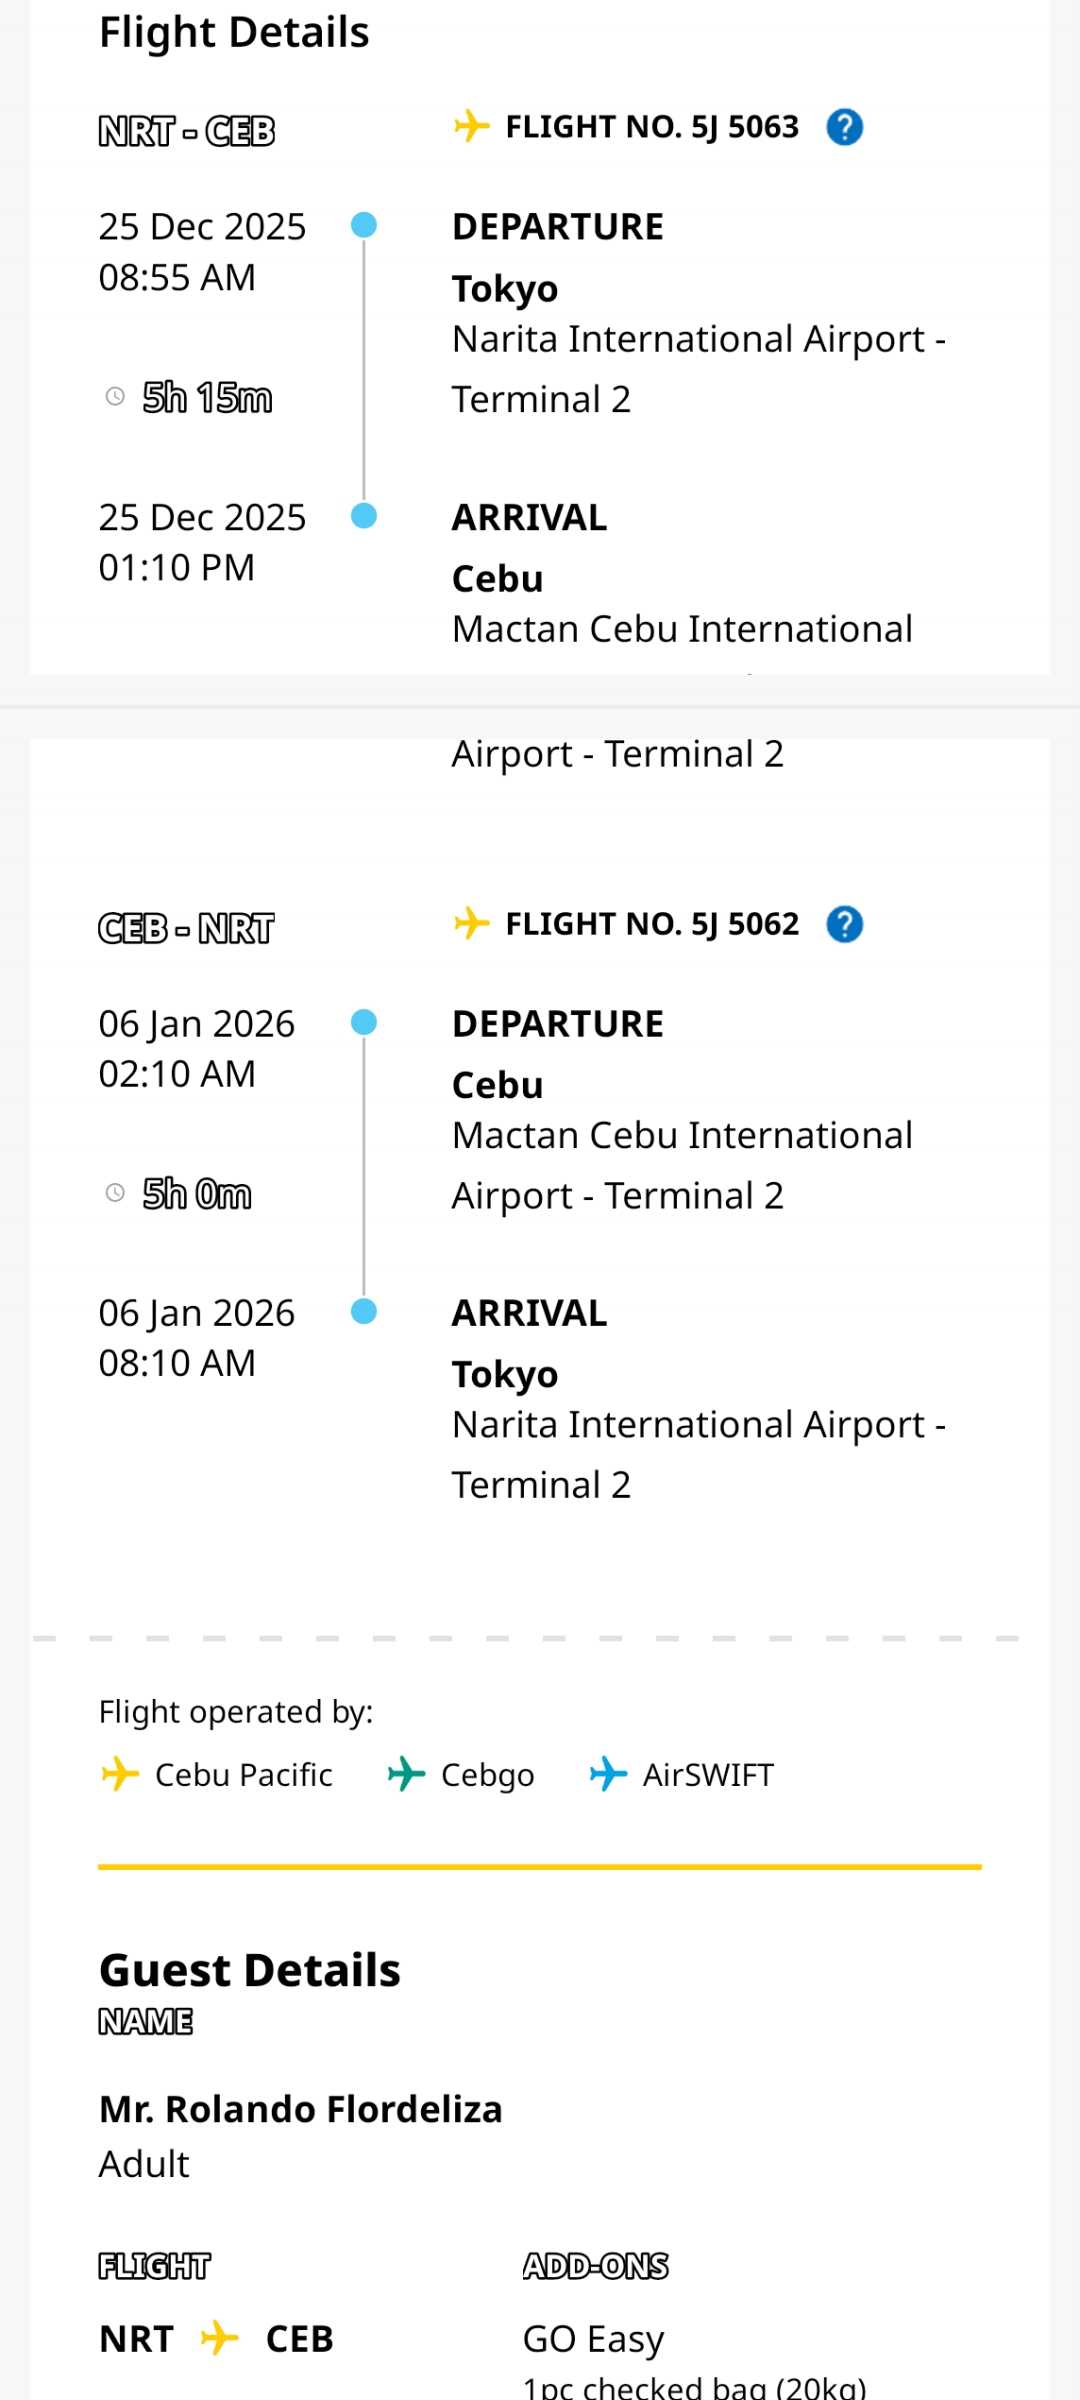The image size is (1080, 2400).
Task: Select the CEB - NRT route label
Action: click(x=186, y=929)
